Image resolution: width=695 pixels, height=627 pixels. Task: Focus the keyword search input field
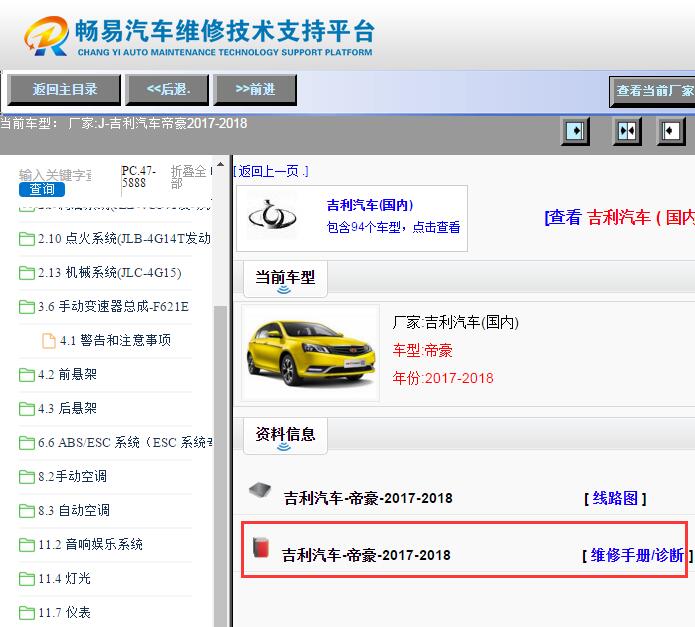pyautogui.click(x=55, y=175)
